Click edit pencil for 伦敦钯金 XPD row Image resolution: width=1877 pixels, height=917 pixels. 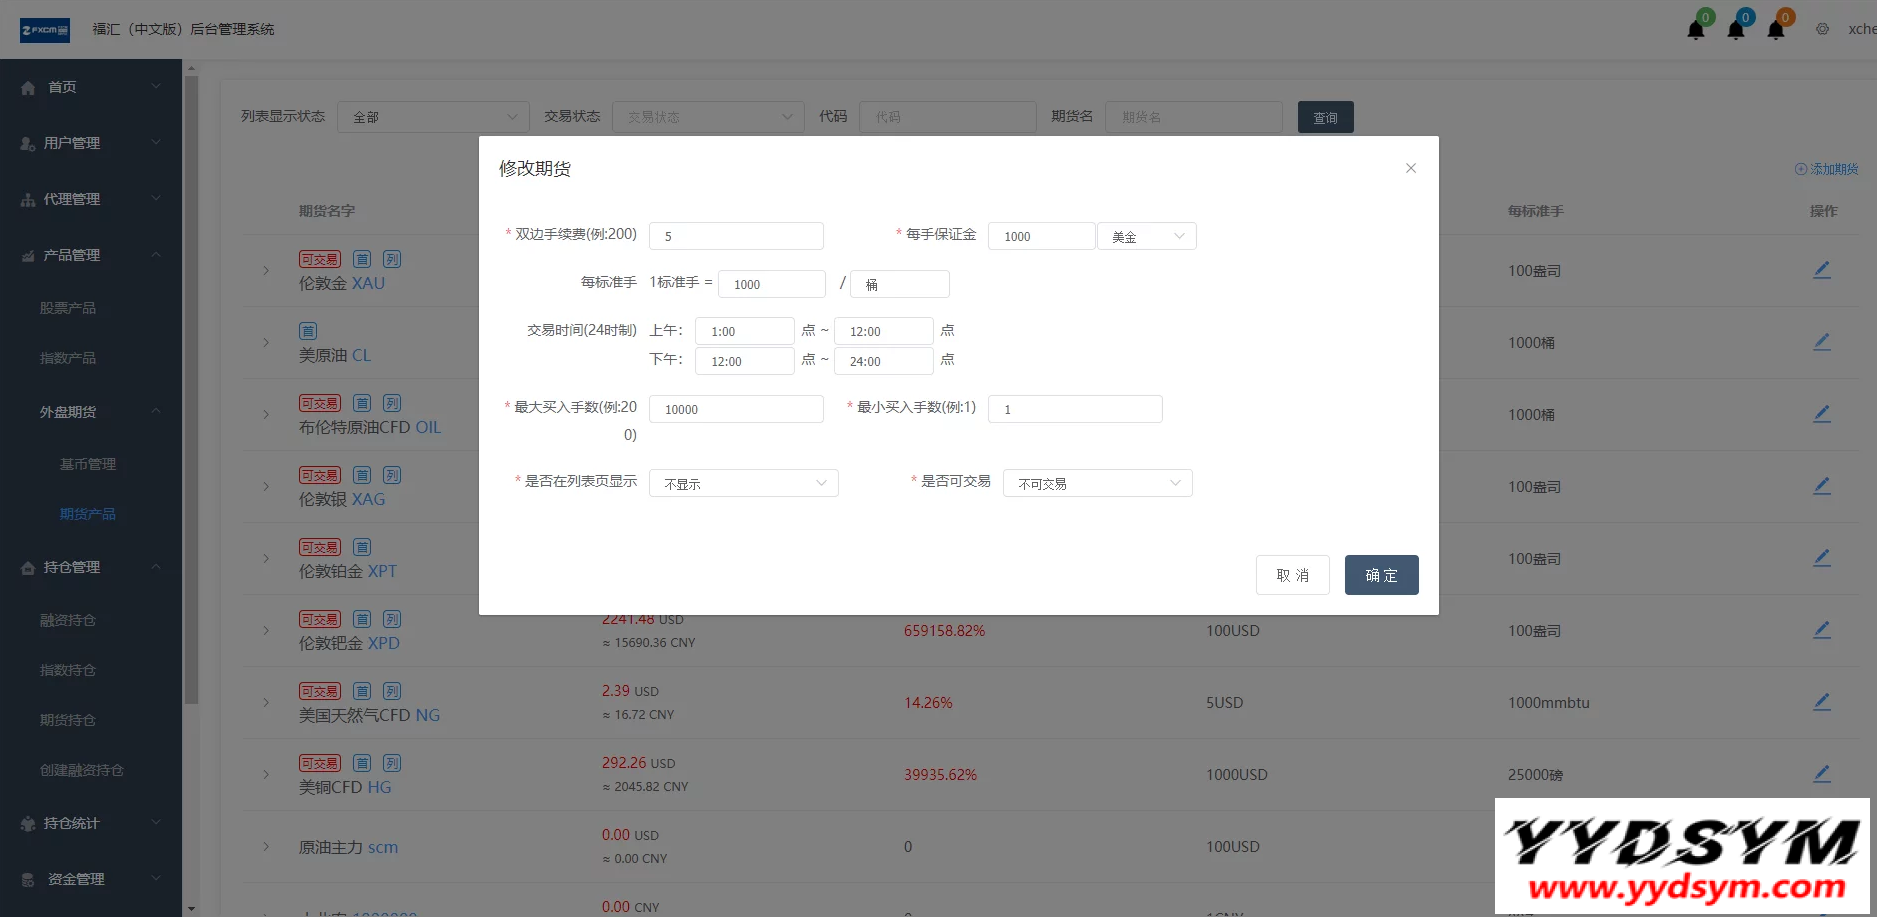(1822, 630)
